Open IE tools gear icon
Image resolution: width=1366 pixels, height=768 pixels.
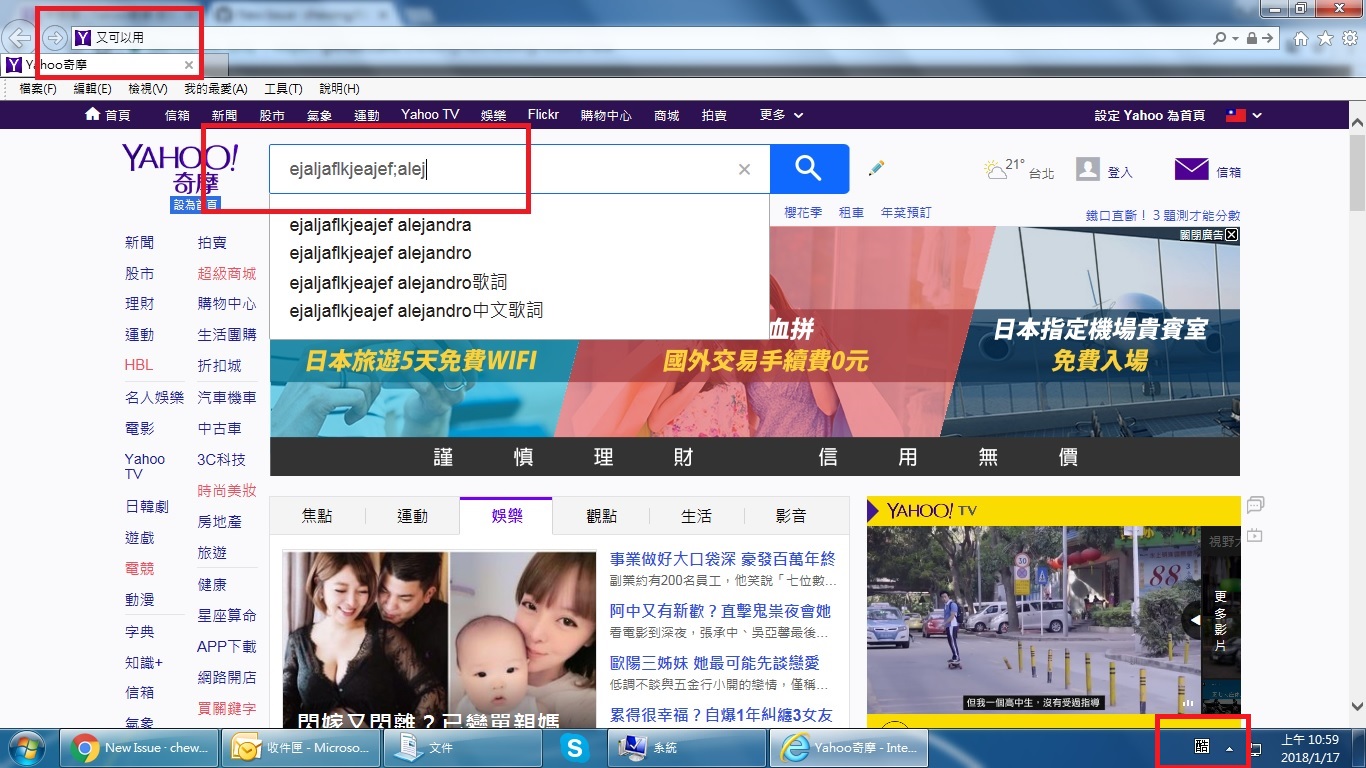1350,38
